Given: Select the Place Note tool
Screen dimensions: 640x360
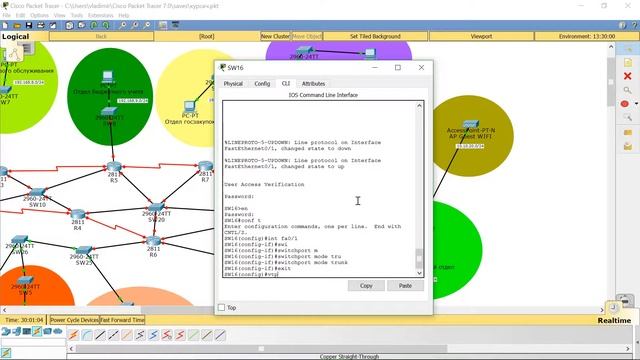Looking at the screenshot, I should click(628, 62).
